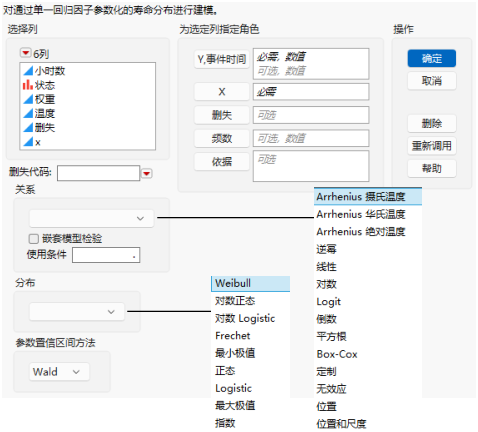
Task: Choose Frechet distribution
Action: click(251, 336)
